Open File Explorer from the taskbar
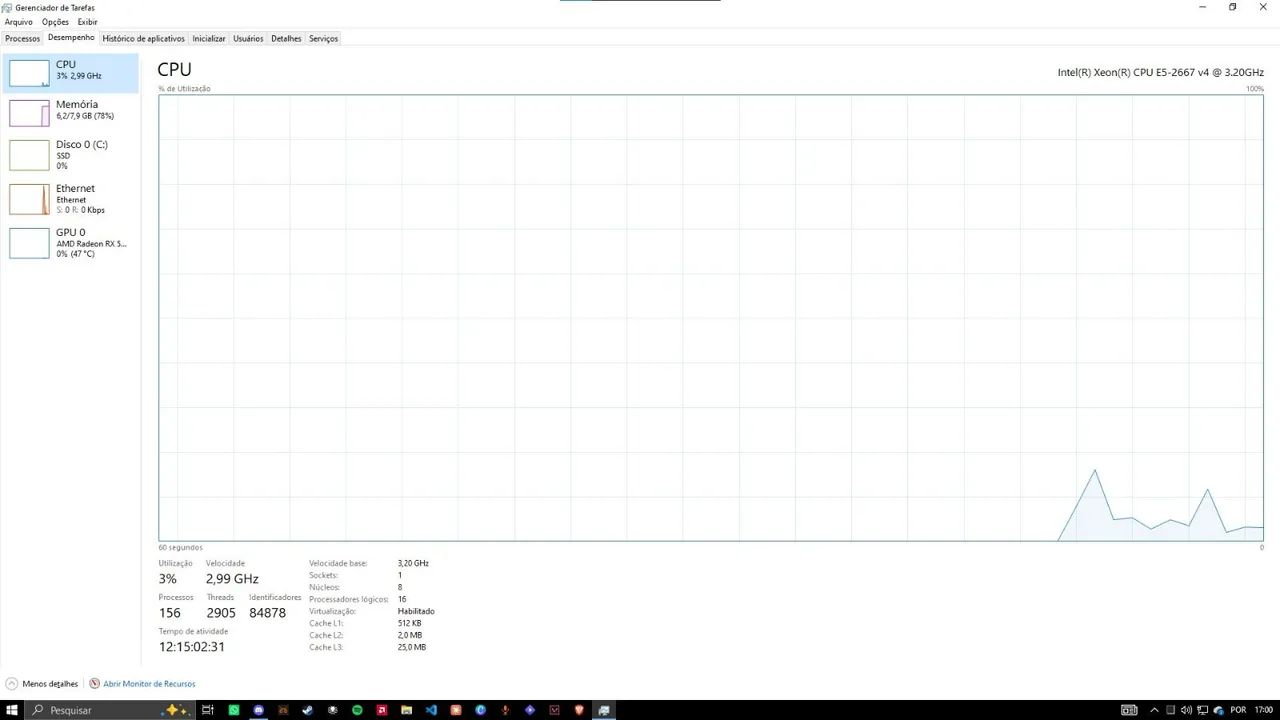The height and width of the screenshot is (720, 1280). (x=406, y=710)
